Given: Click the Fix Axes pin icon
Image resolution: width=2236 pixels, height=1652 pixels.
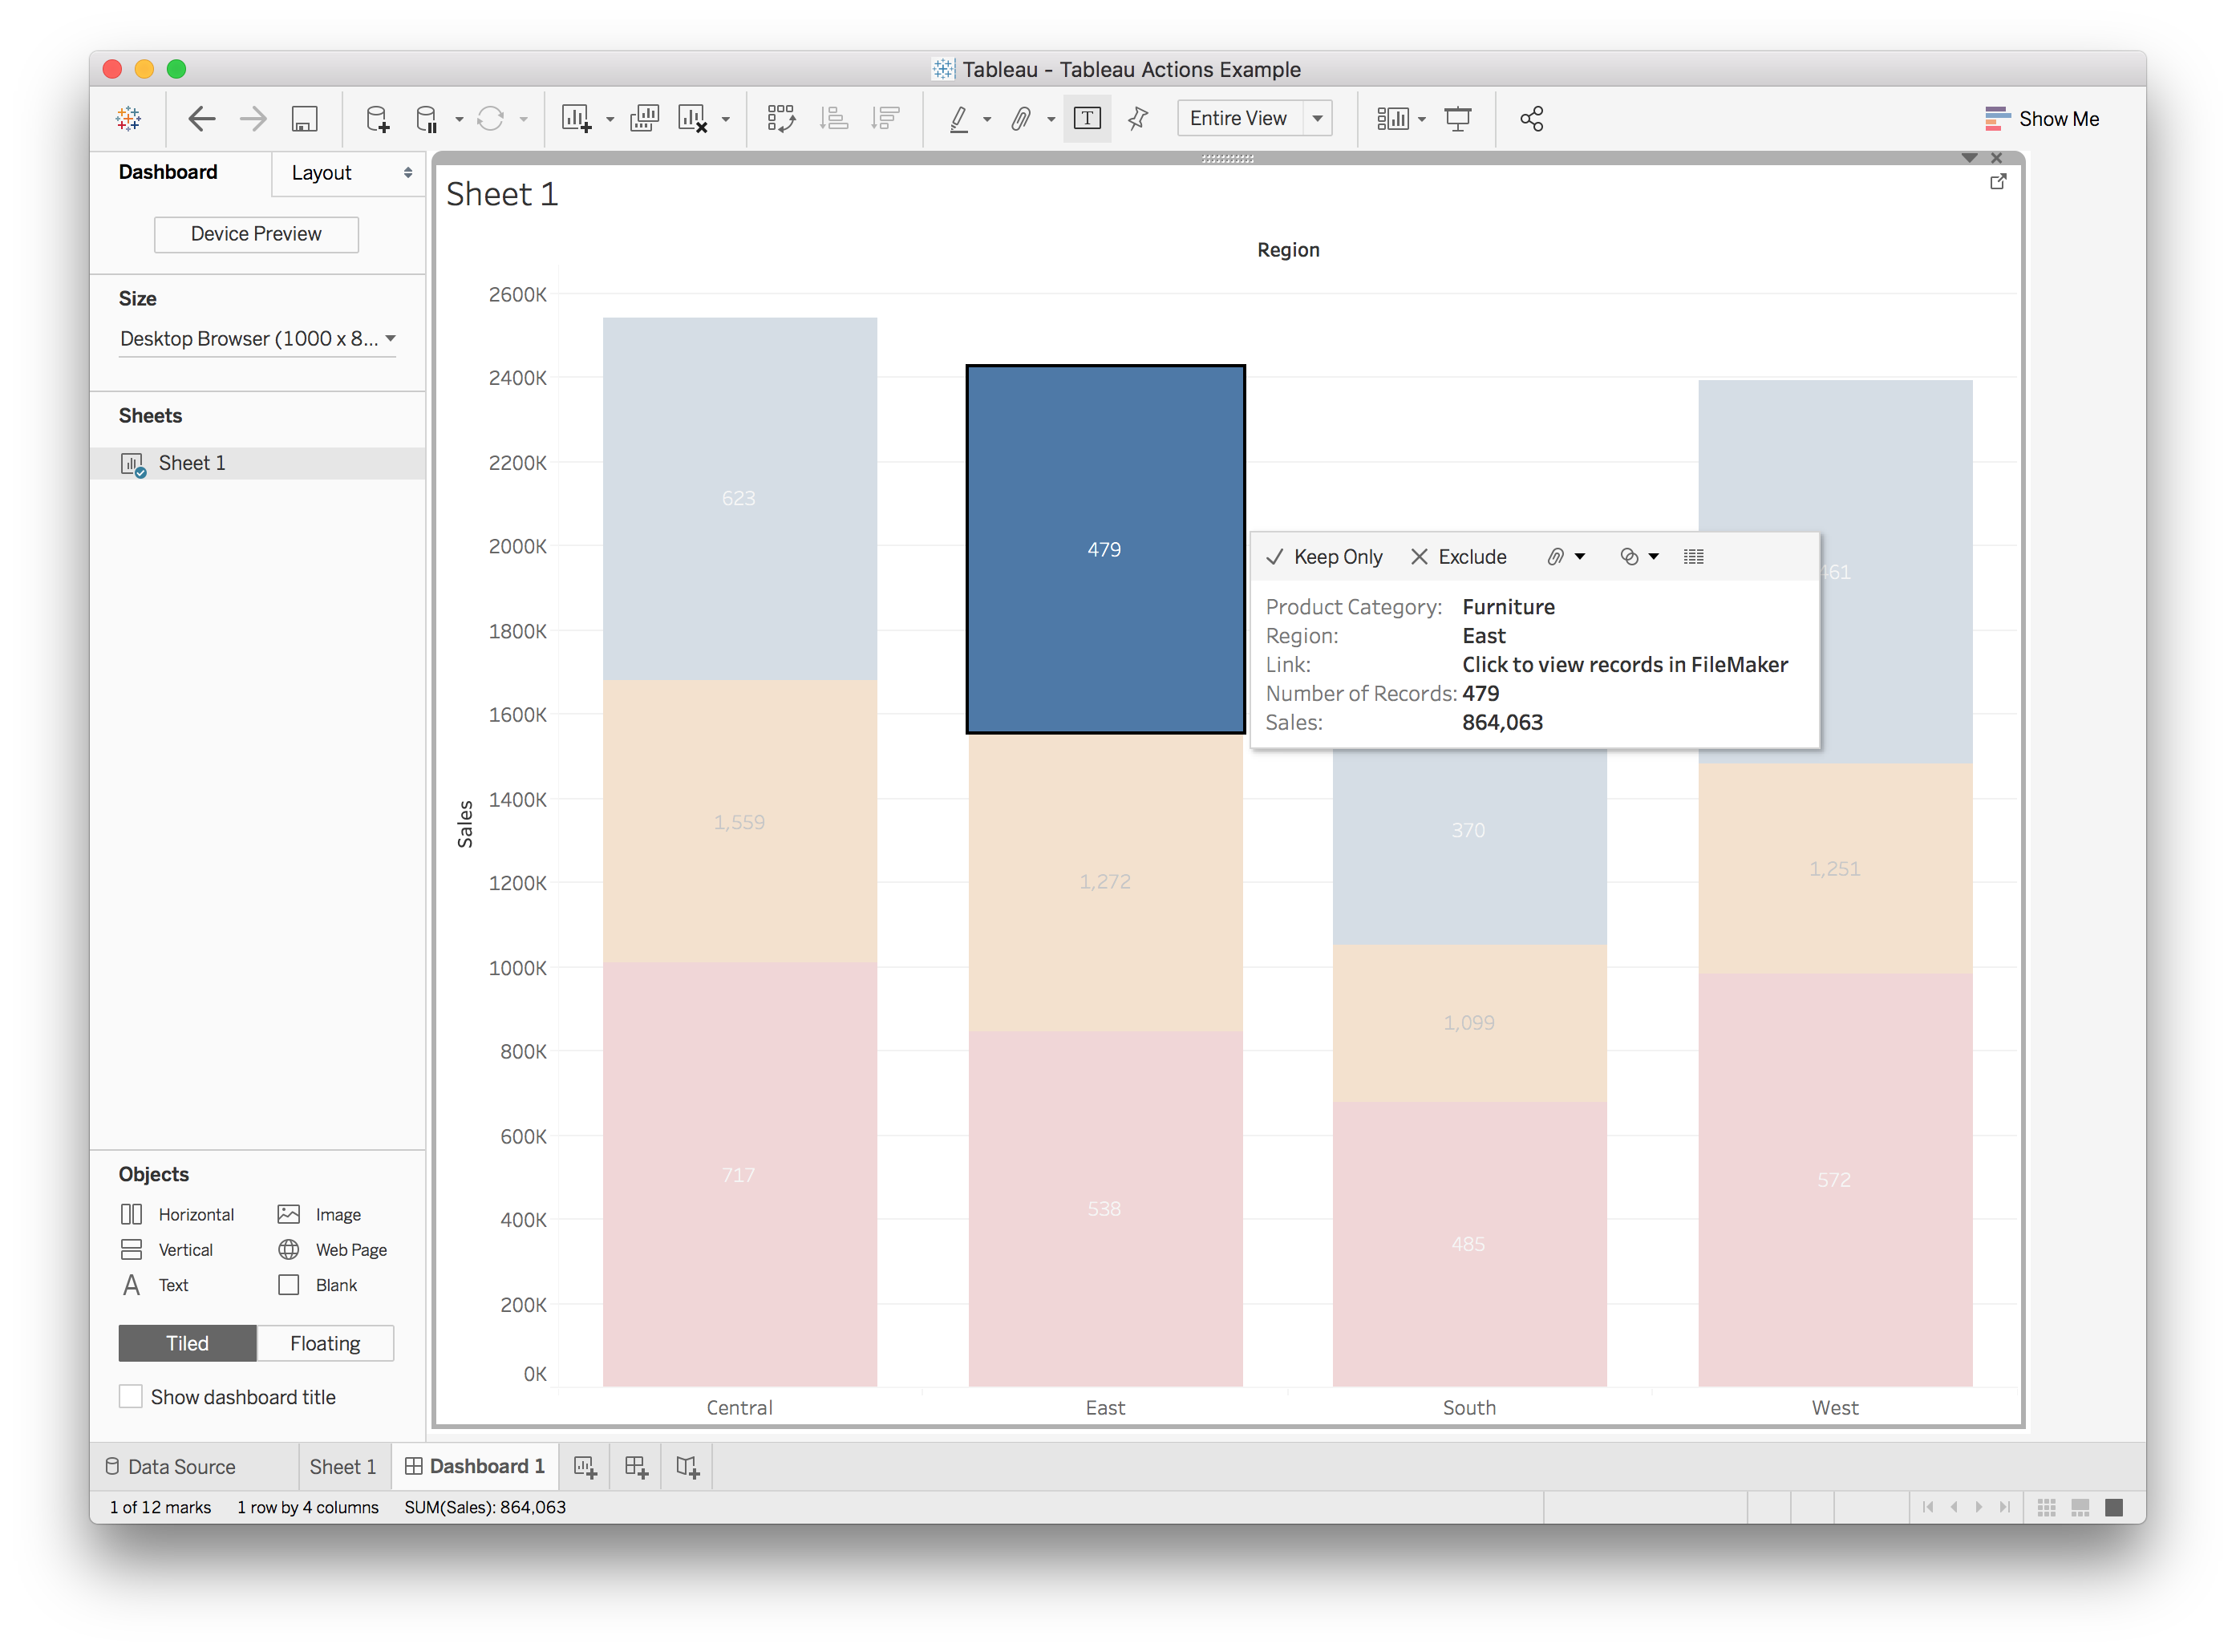Looking at the screenshot, I should [1138, 119].
